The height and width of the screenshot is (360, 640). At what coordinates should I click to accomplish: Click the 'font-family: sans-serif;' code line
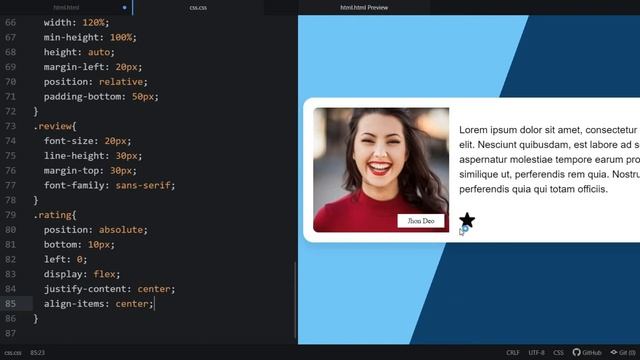109,185
